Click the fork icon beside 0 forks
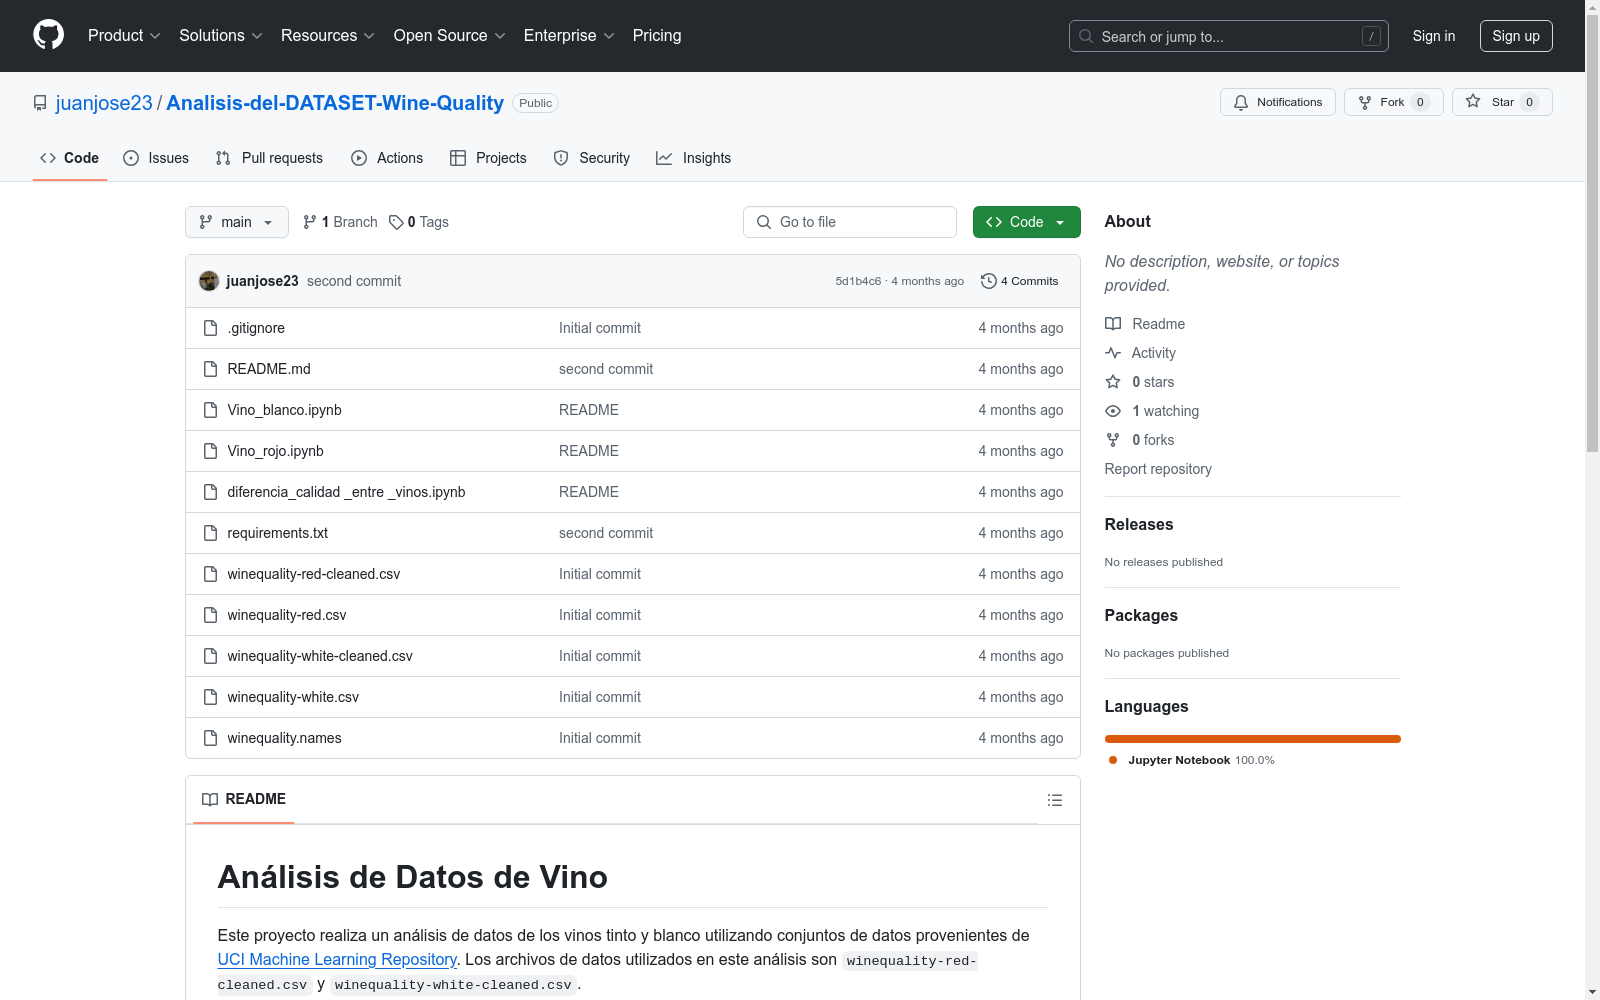The width and height of the screenshot is (1600, 1000). point(1113,440)
